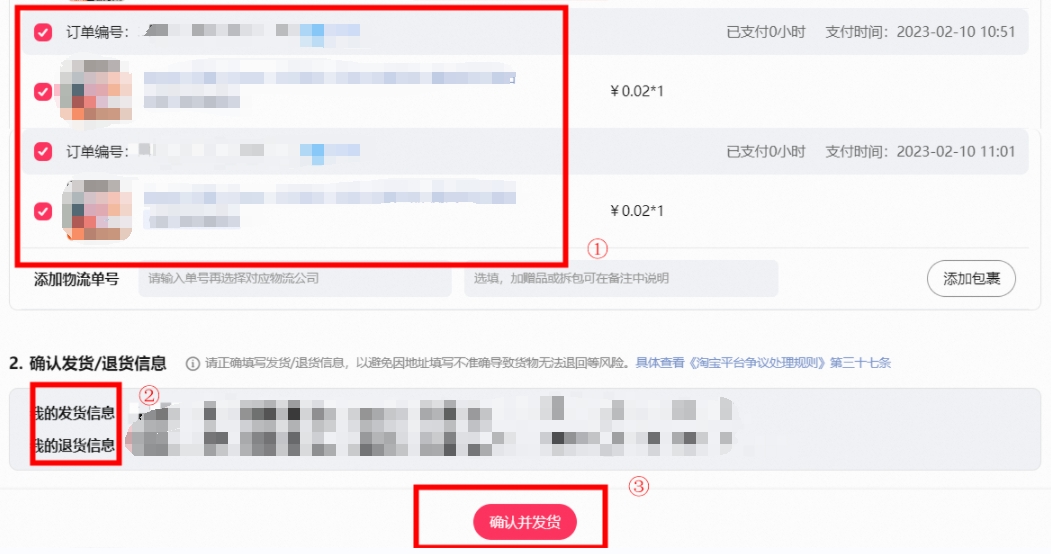Open the product title in the 10:51 order
Image resolution: width=1051 pixels, height=554 pixels.
click(x=330, y=78)
